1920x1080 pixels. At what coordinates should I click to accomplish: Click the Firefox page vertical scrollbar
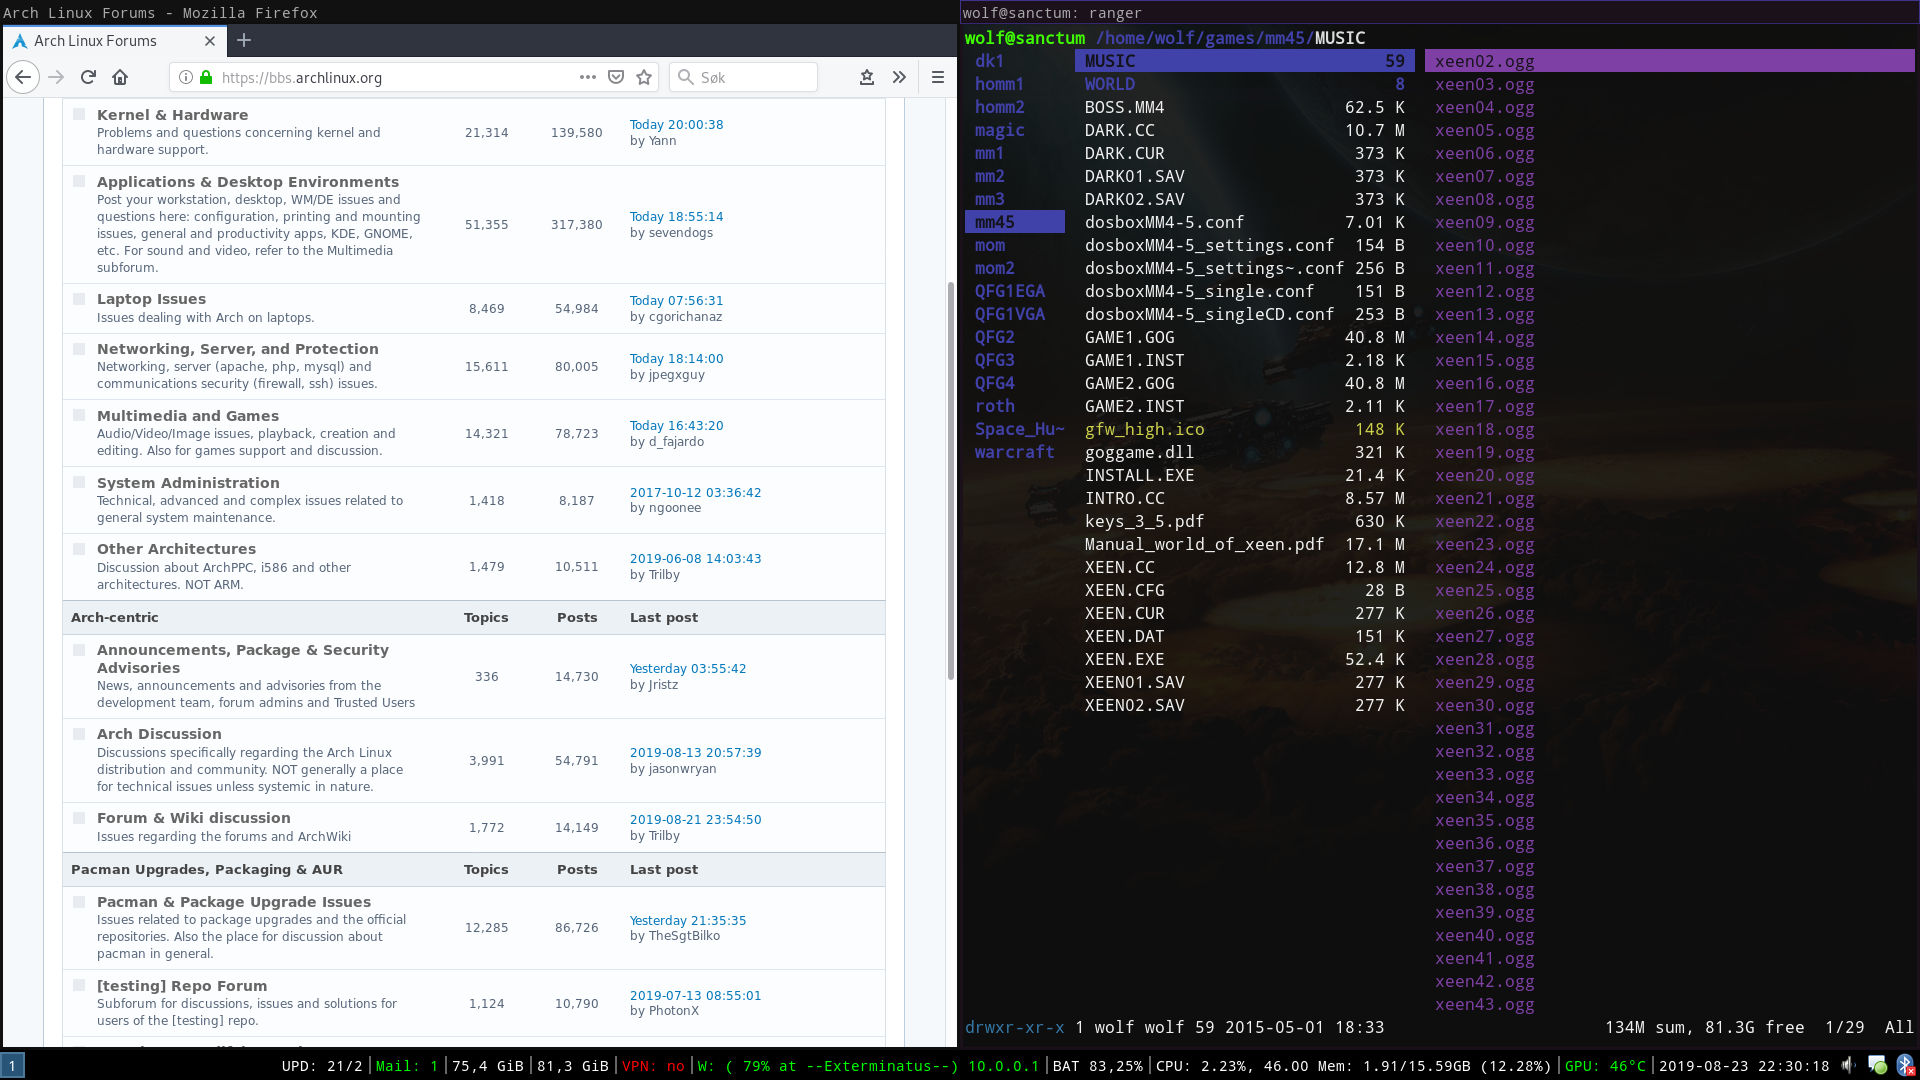click(x=950, y=480)
